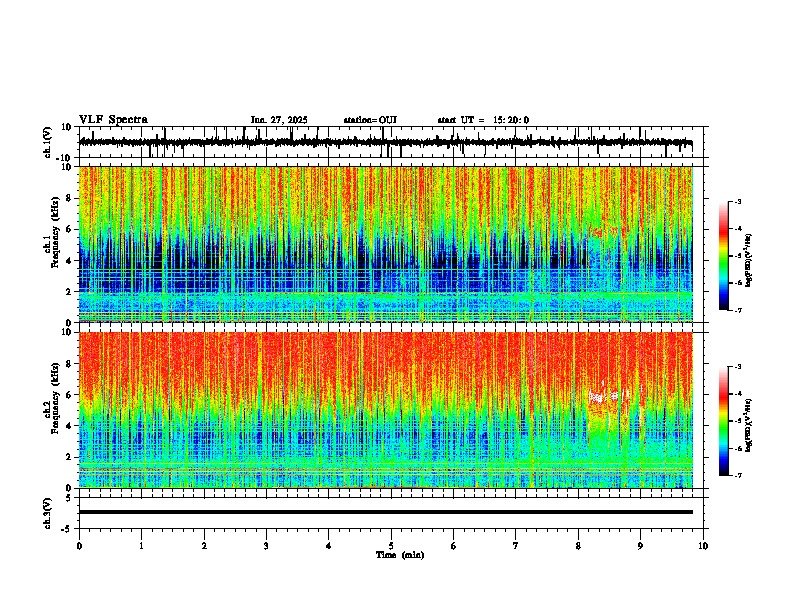Click the time-axis tick label '9'
The image size is (792, 612).
click(640, 546)
